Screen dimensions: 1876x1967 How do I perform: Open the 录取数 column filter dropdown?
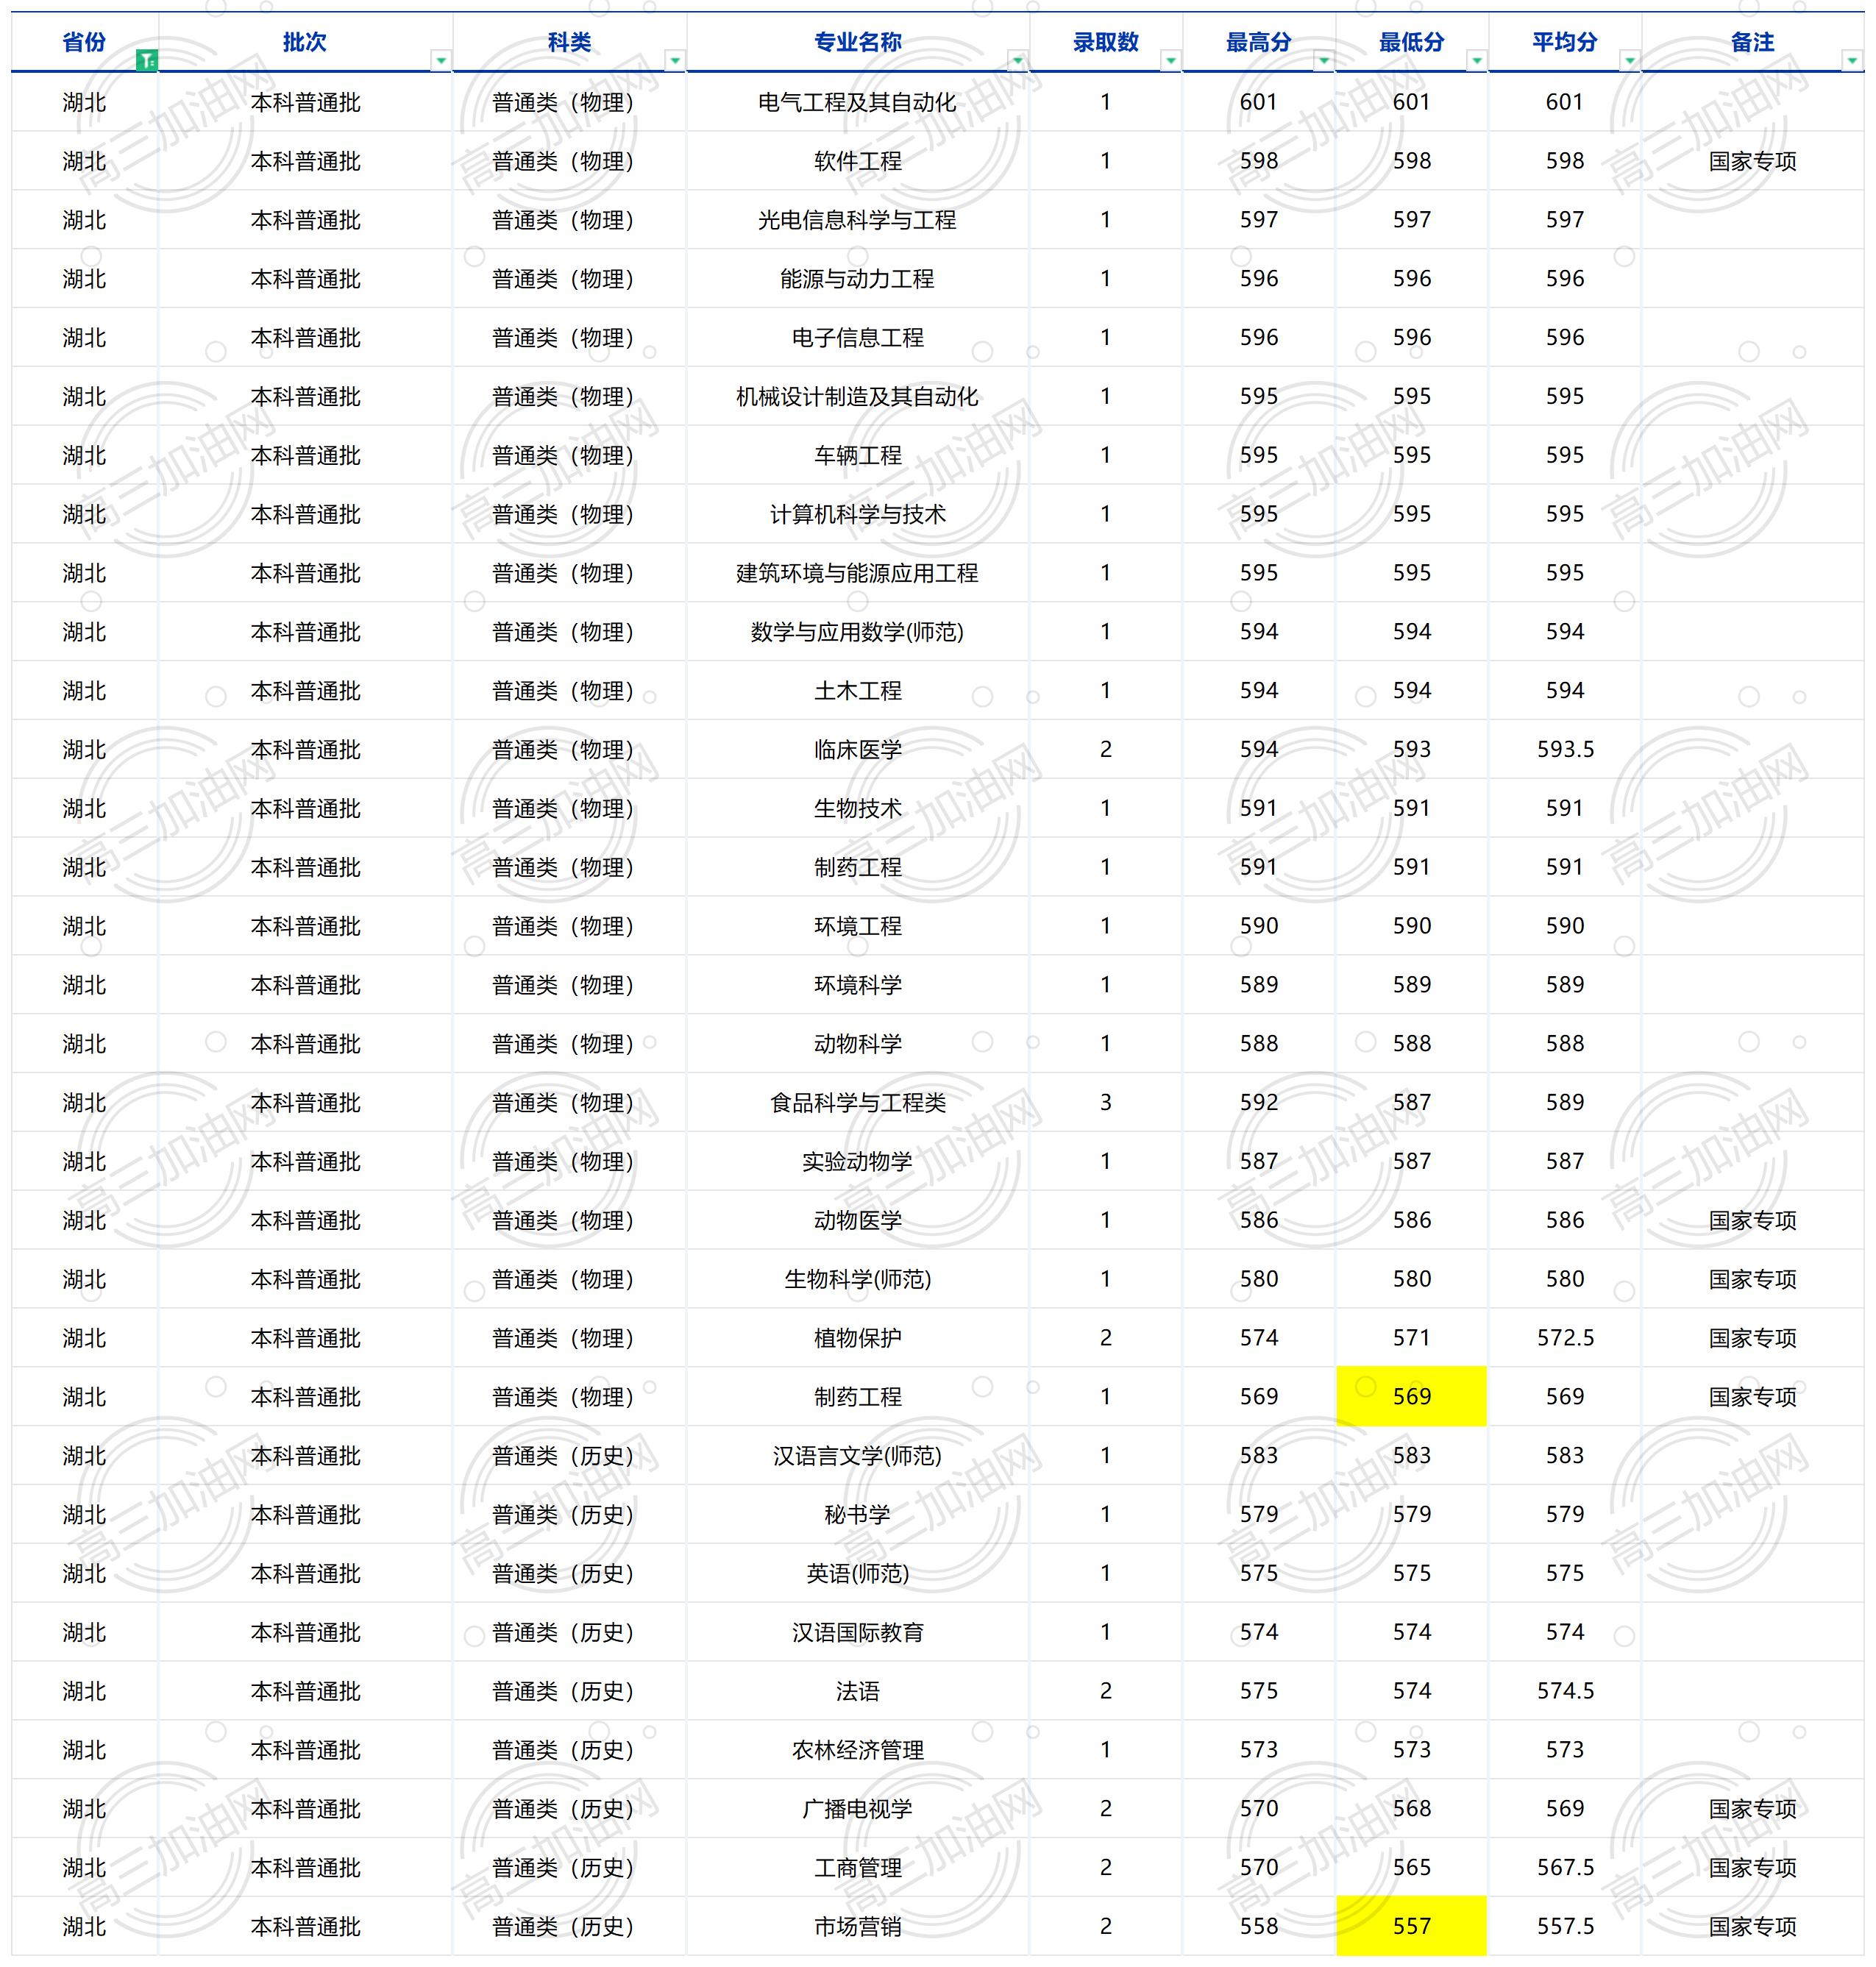click(x=1171, y=61)
